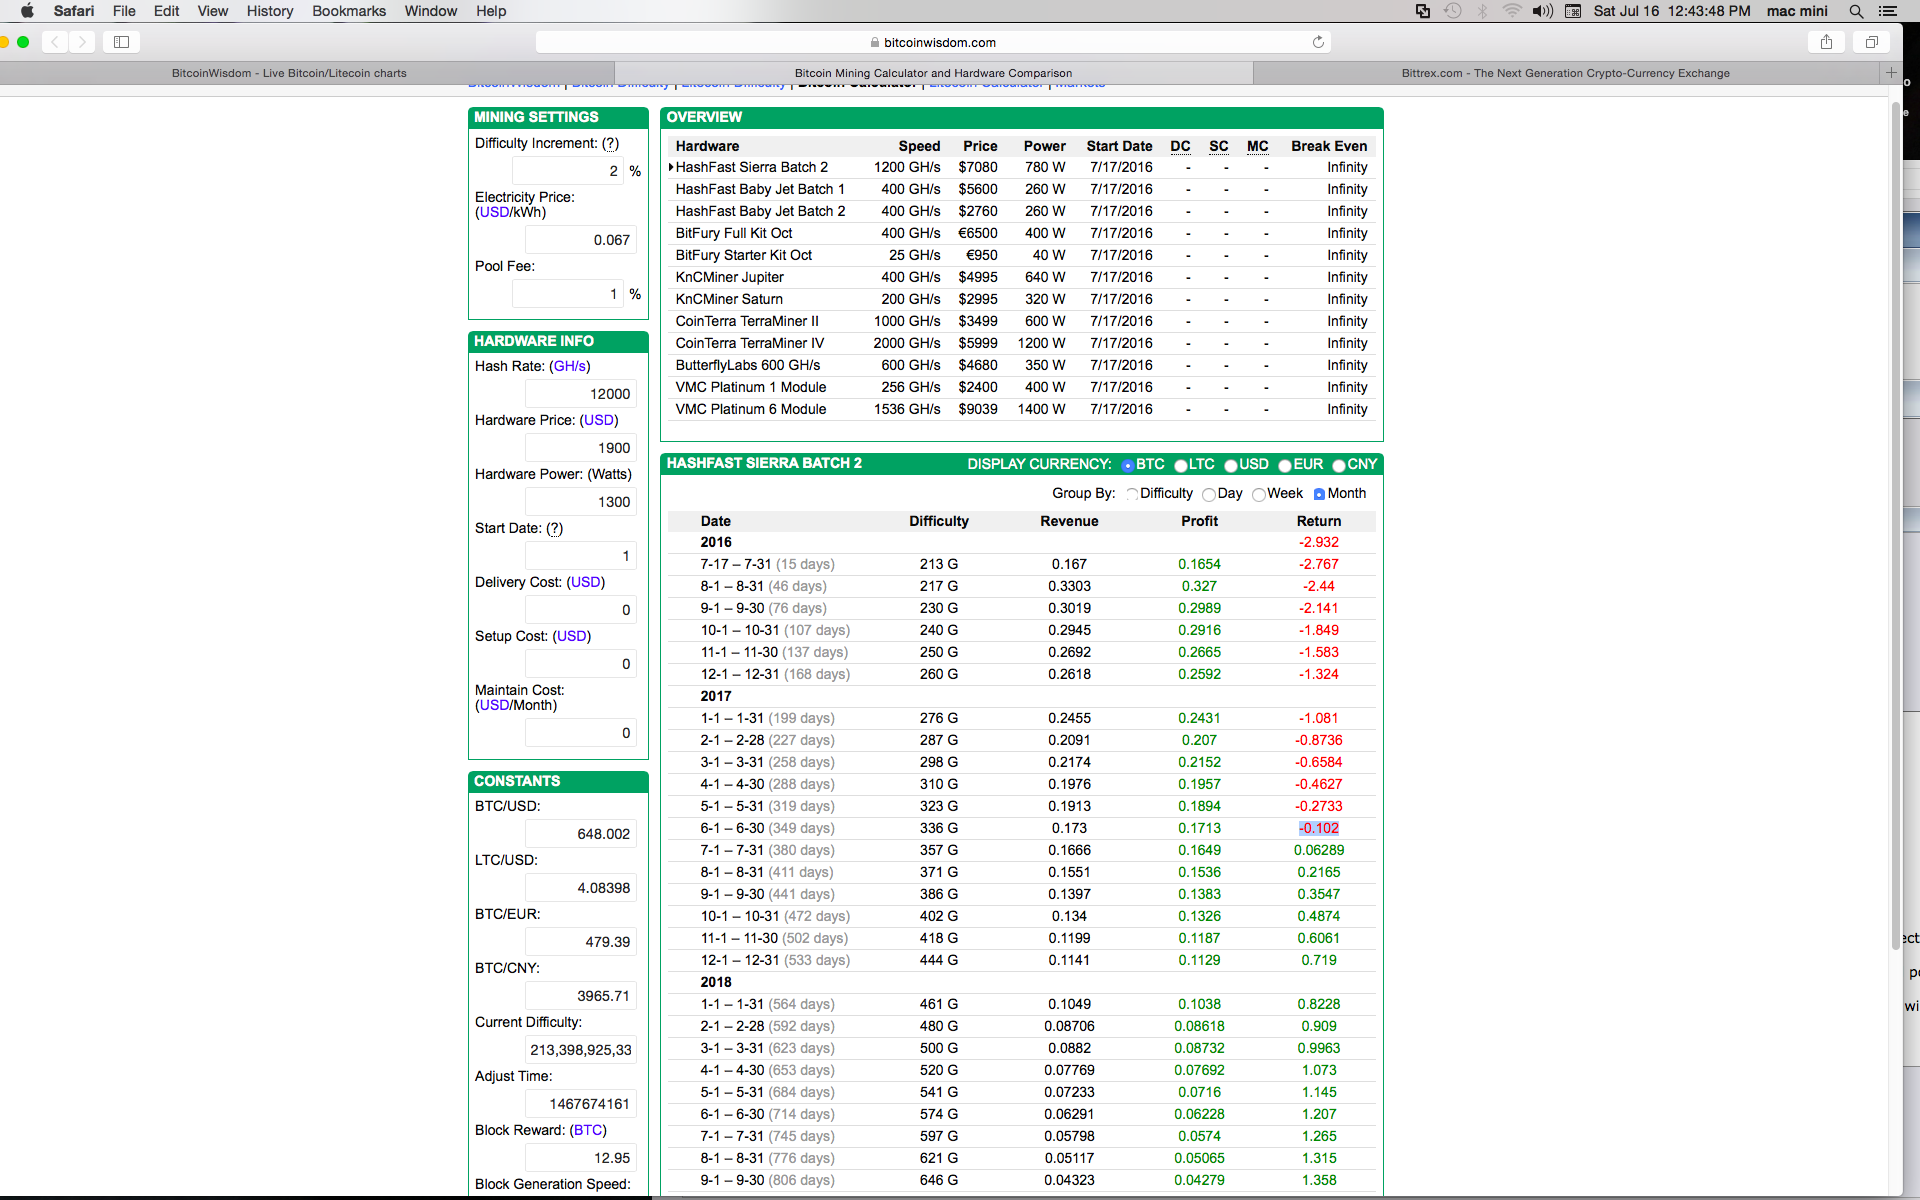This screenshot has width=1920, height=1200.
Task: Click the Pool Fee input field
Action: (x=568, y=294)
